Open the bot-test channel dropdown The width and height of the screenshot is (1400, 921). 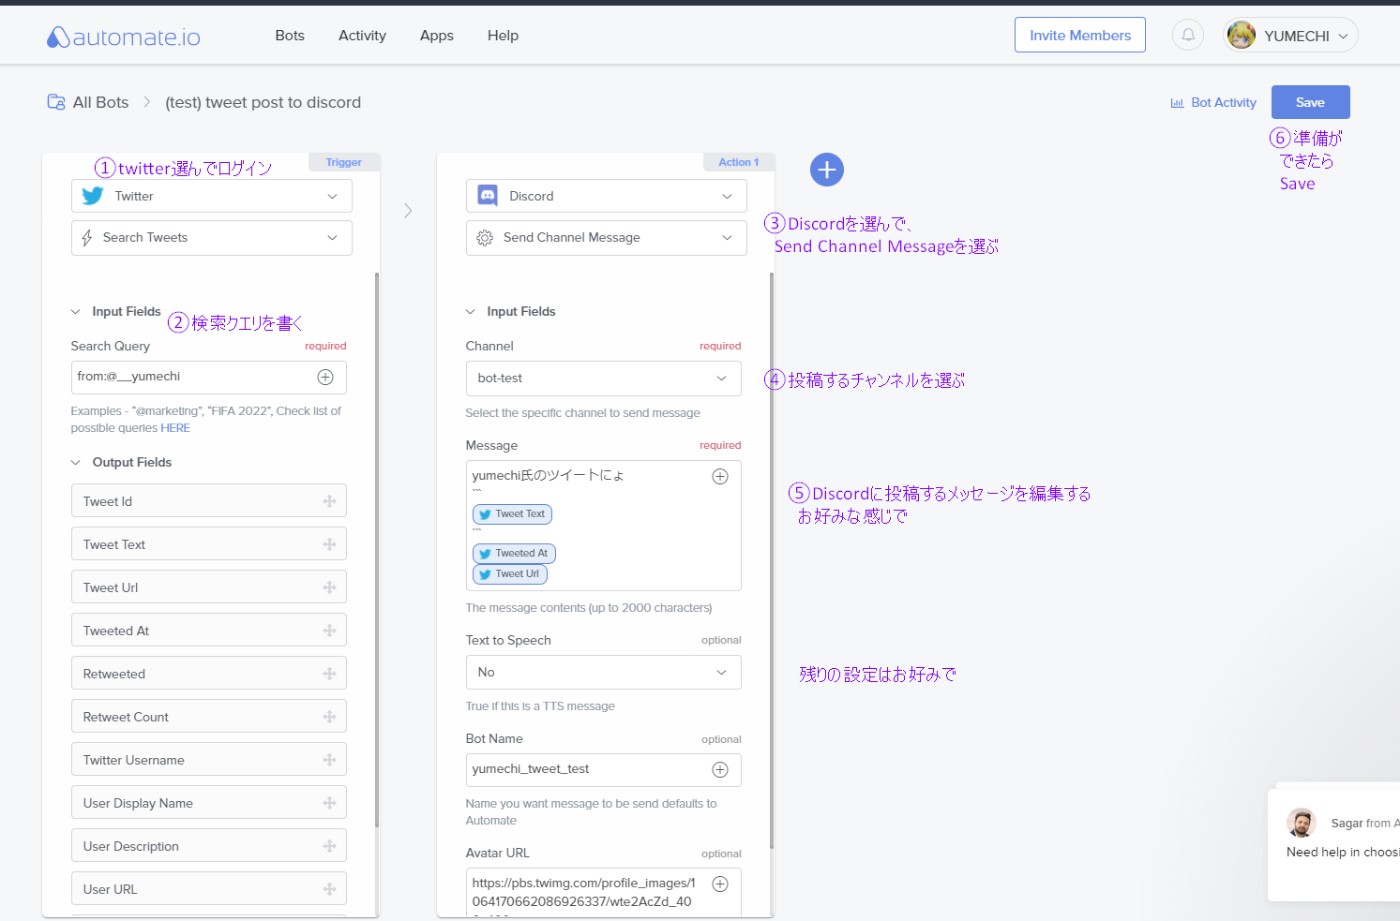click(x=604, y=378)
